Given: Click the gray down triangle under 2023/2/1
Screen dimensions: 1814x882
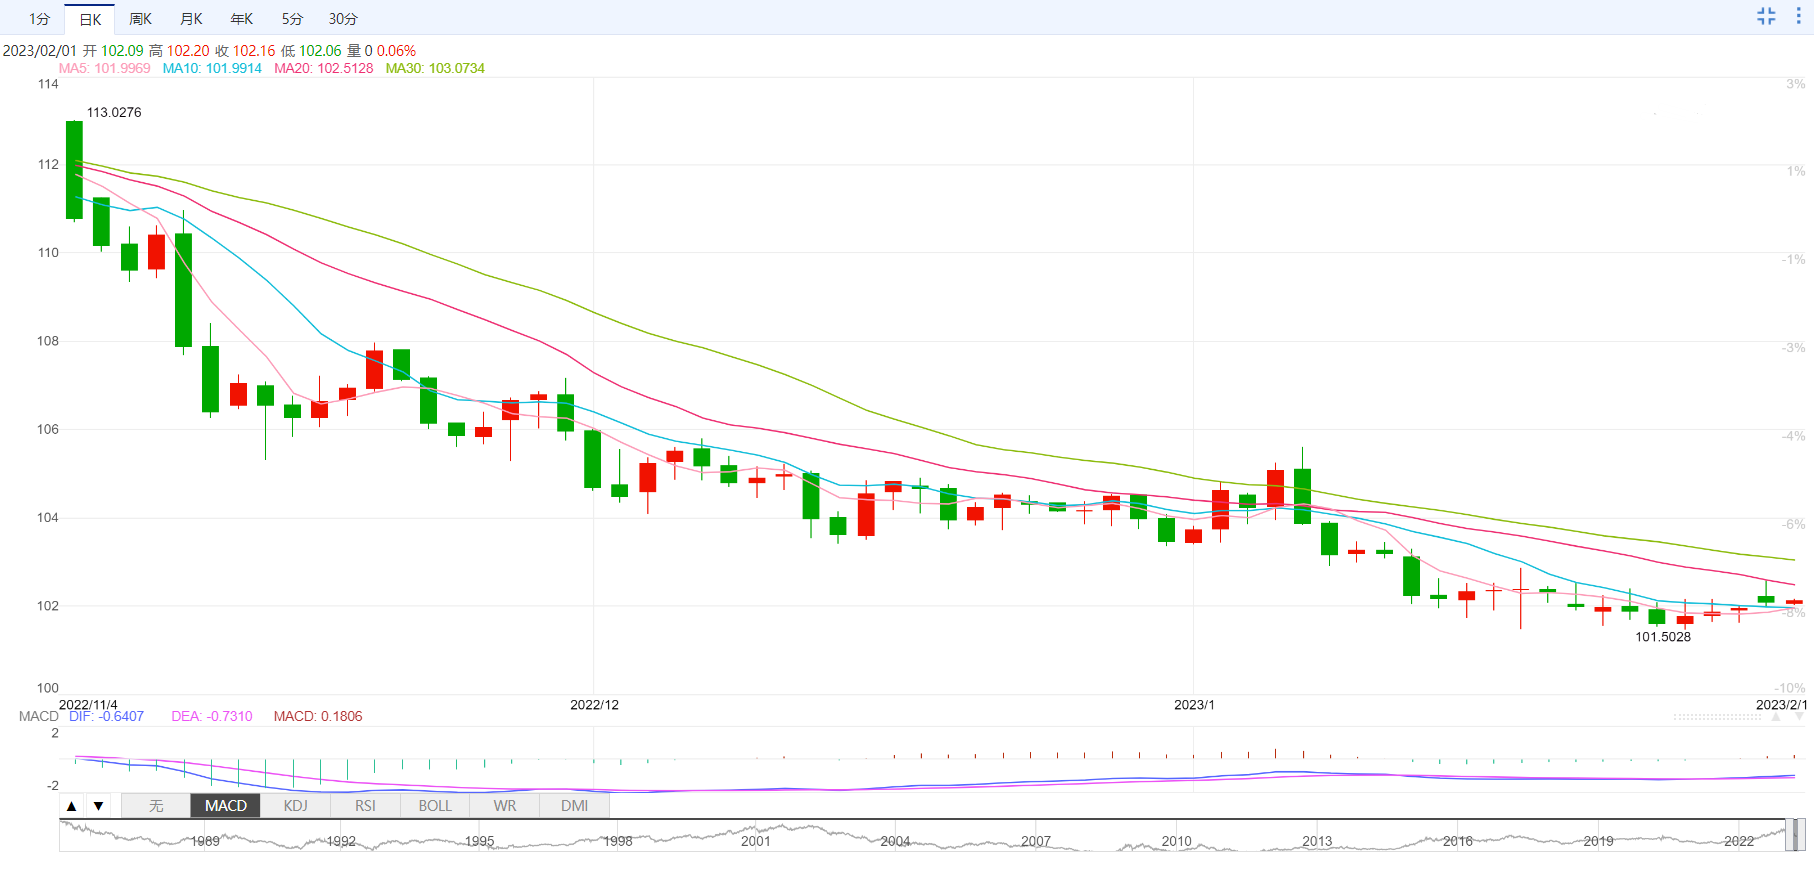Looking at the screenshot, I should pyautogui.click(x=1799, y=717).
